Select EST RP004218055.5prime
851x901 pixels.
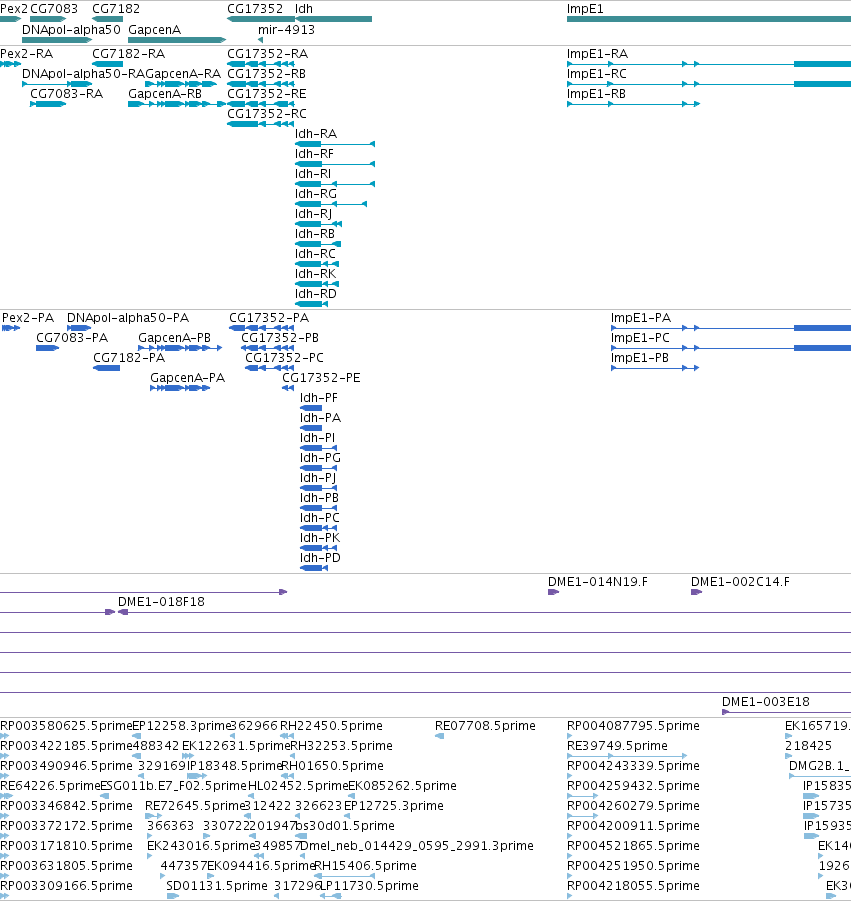click(x=633, y=885)
